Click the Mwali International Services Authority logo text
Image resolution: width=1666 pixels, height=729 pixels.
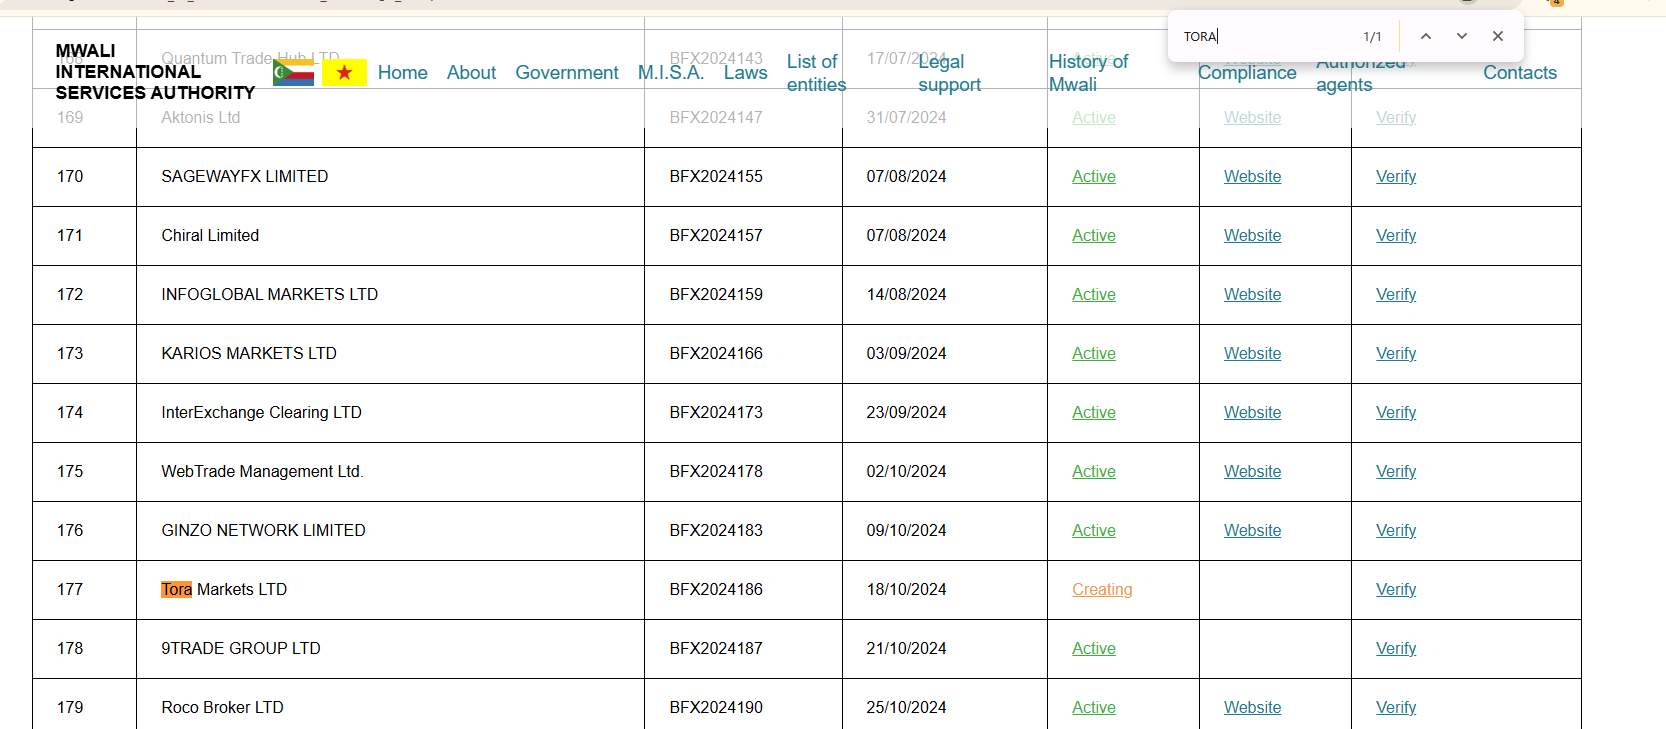155,72
